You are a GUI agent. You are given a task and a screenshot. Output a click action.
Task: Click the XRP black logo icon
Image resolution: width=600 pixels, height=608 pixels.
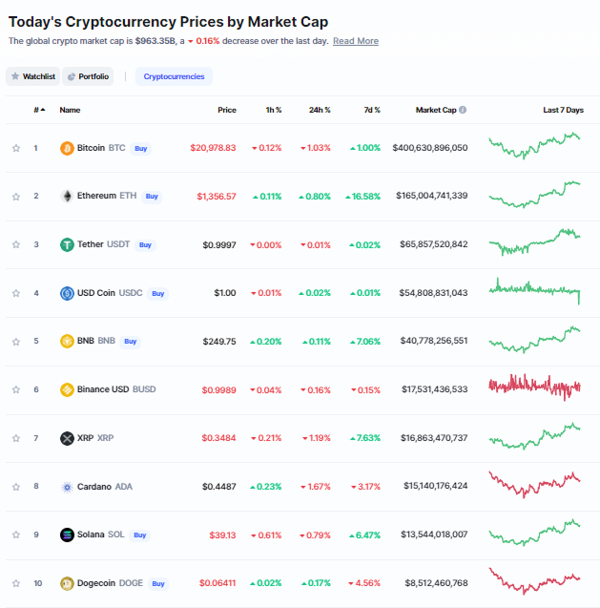click(67, 438)
